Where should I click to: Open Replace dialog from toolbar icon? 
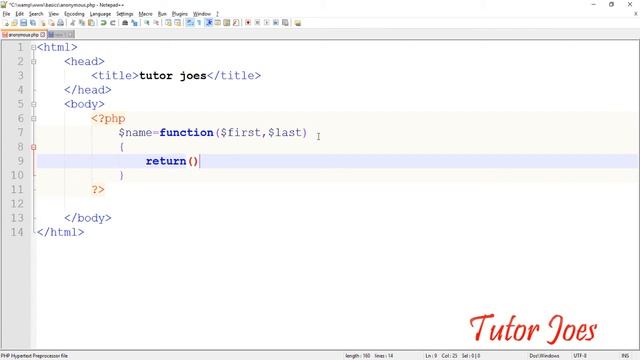click(x=134, y=23)
